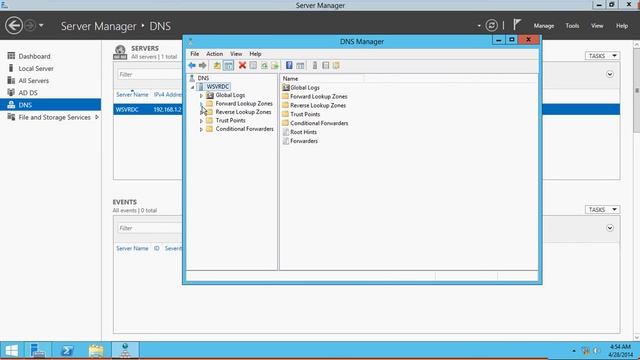Image resolution: width=640 pixels, height=360 pixels.
Task: Click the Refresh toolbar icon in DNS Manager
Action: pos(264,65)
